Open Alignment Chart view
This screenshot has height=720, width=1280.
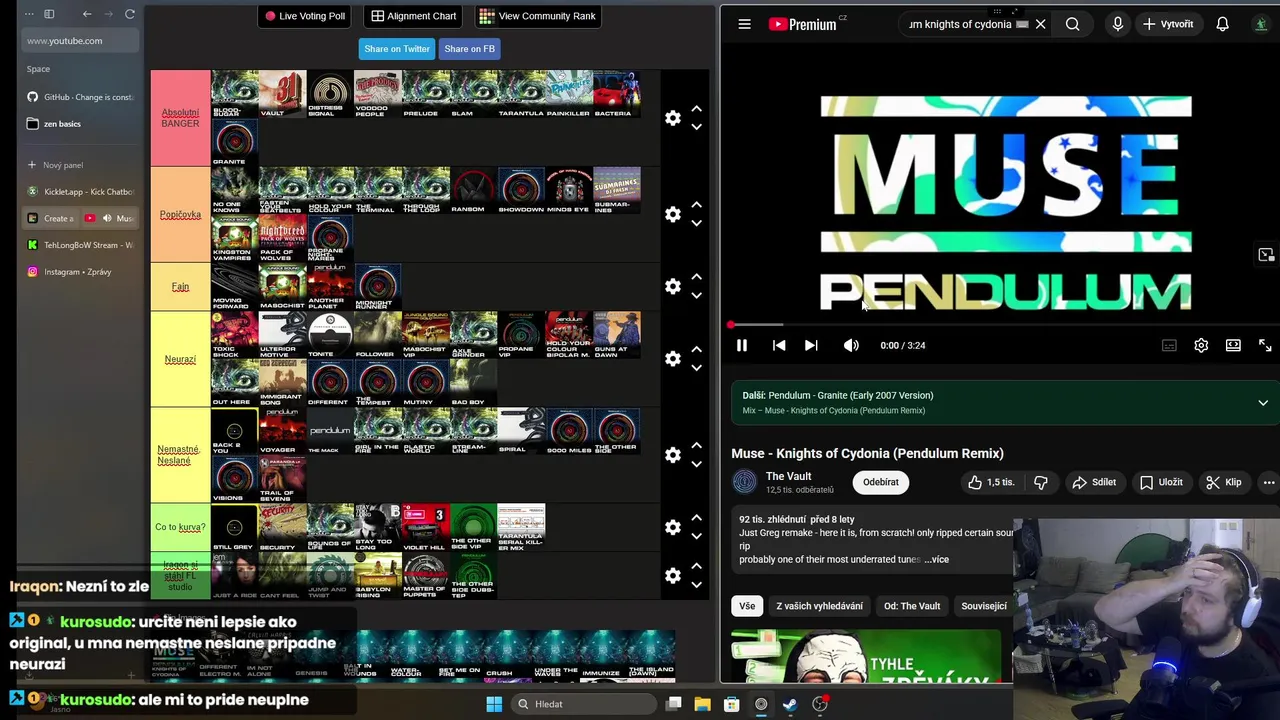coord(414,16)
